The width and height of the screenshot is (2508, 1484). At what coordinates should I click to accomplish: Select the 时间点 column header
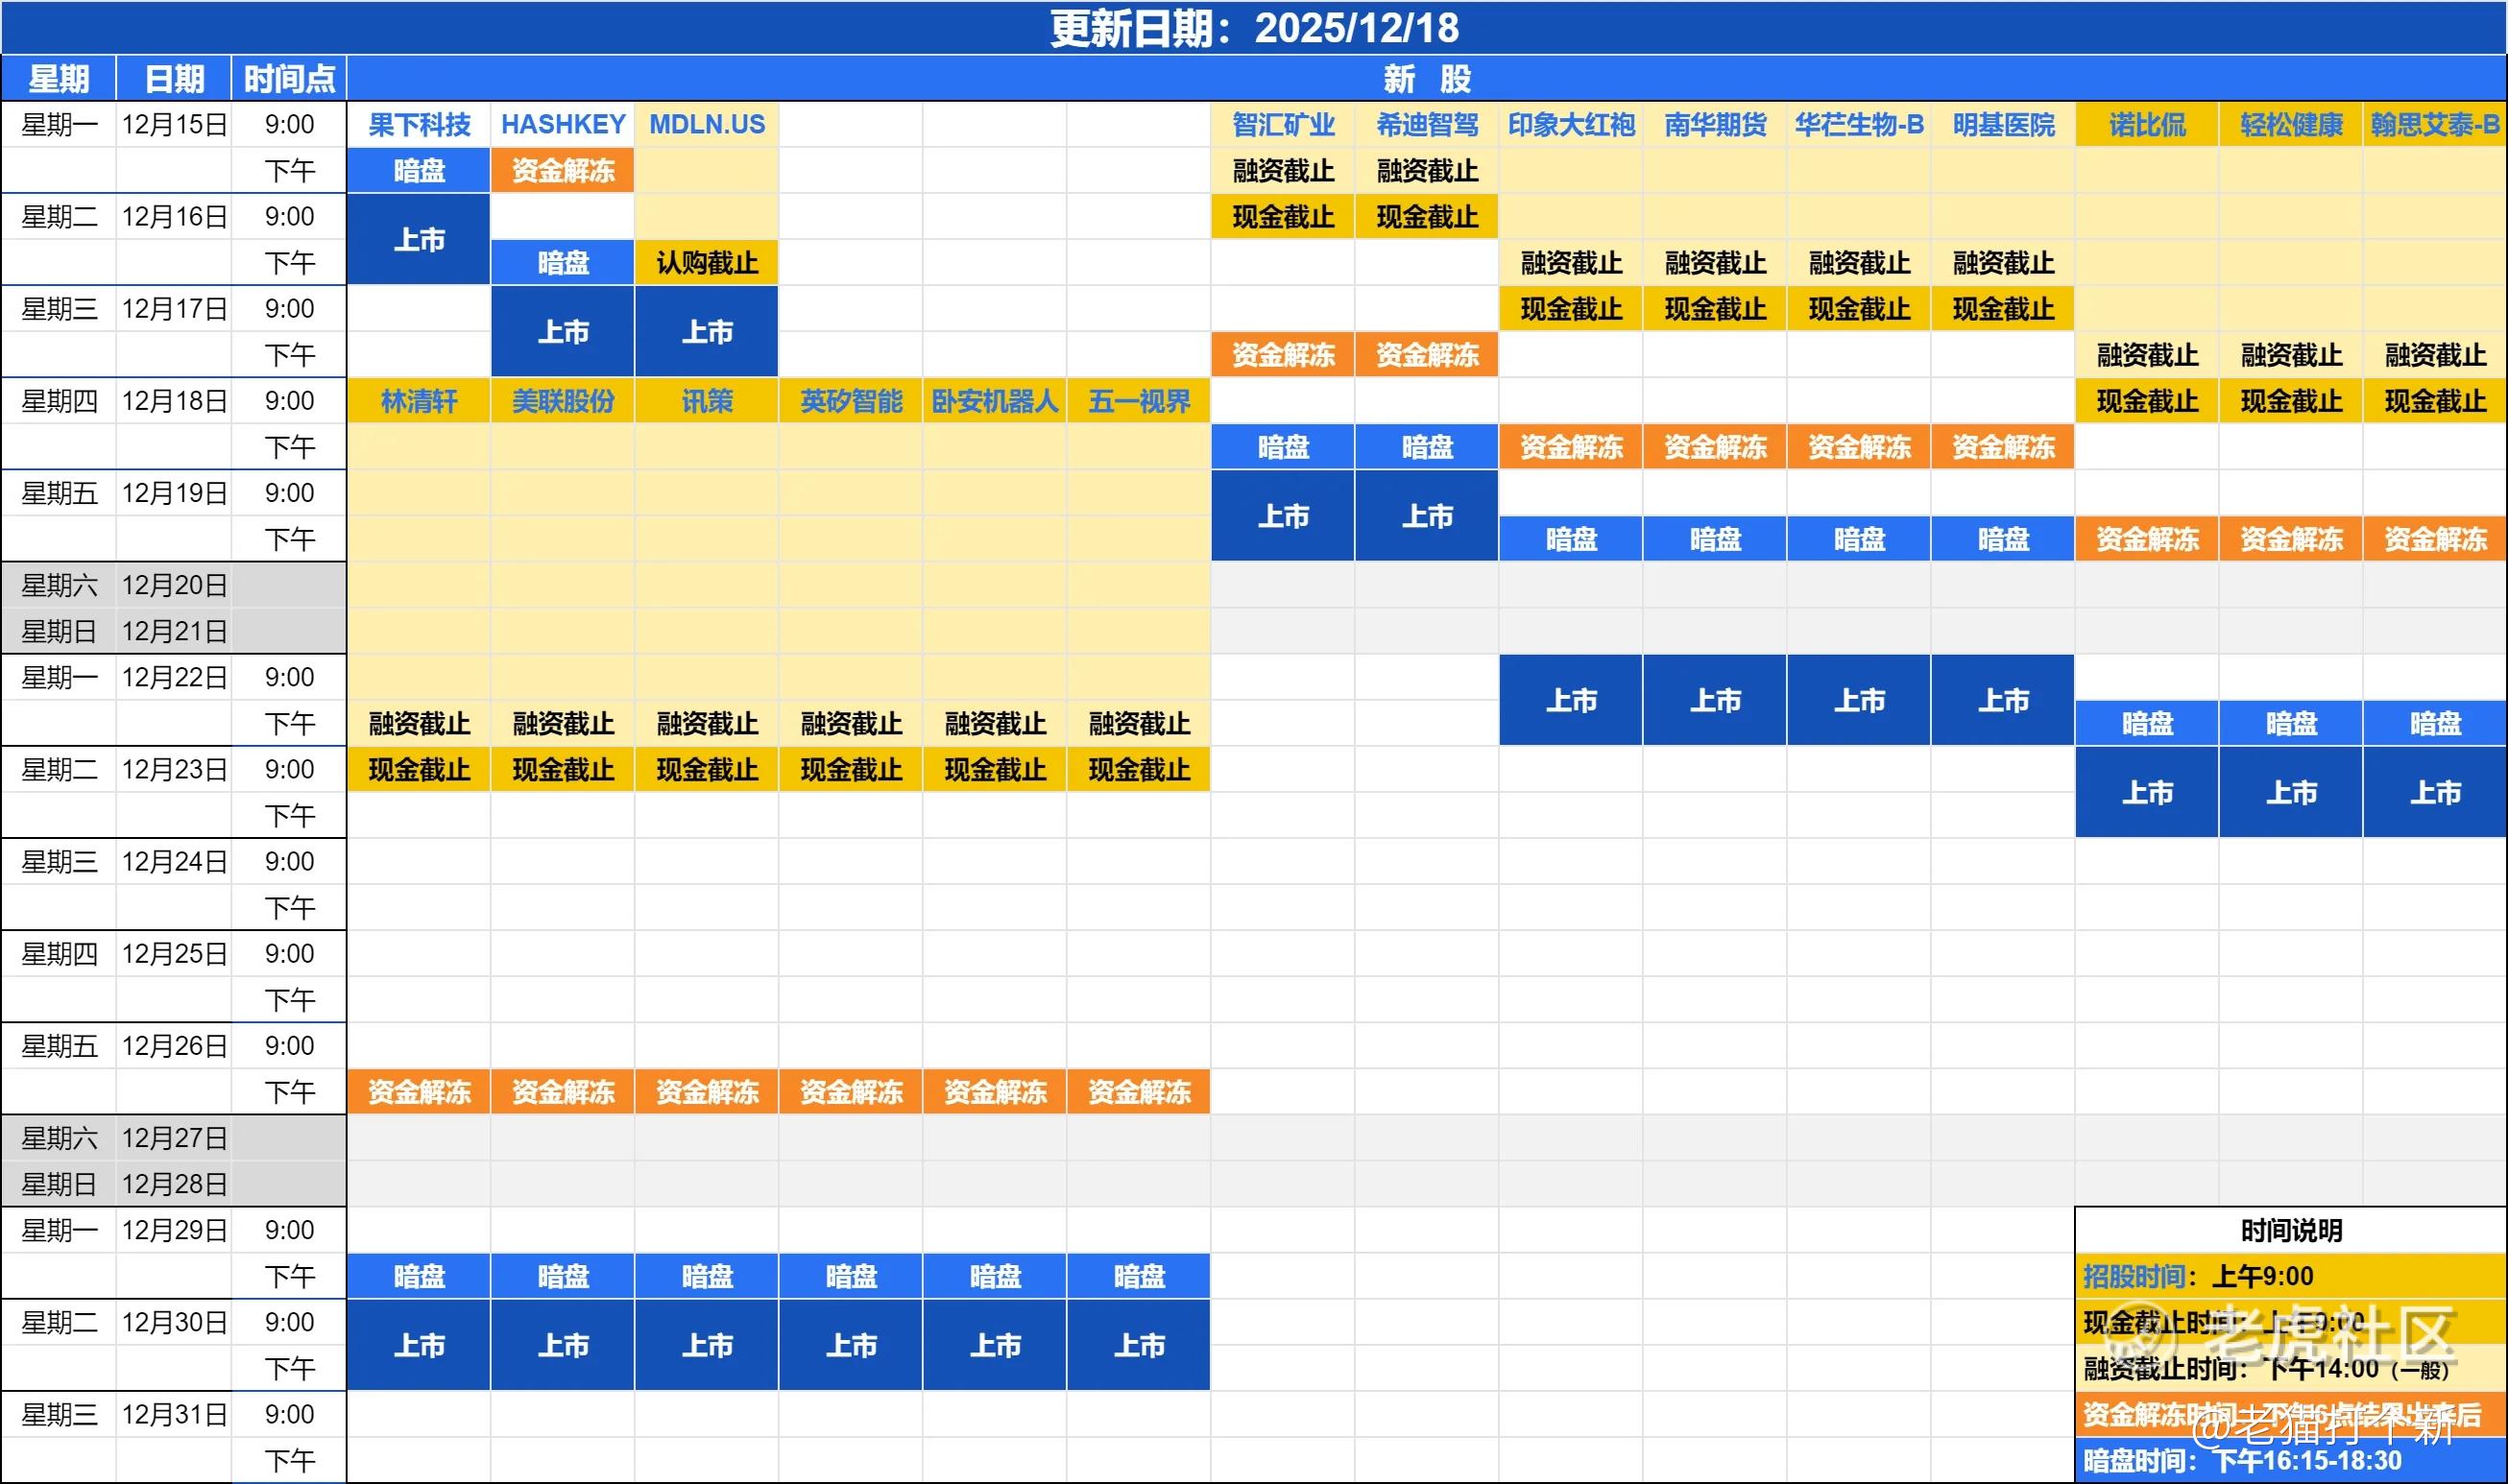pyautogui.click(x=289, y=79)
